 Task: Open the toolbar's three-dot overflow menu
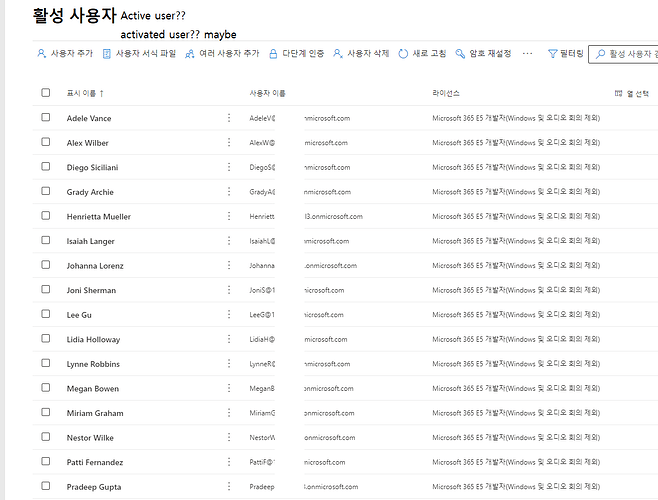(528, 54)
